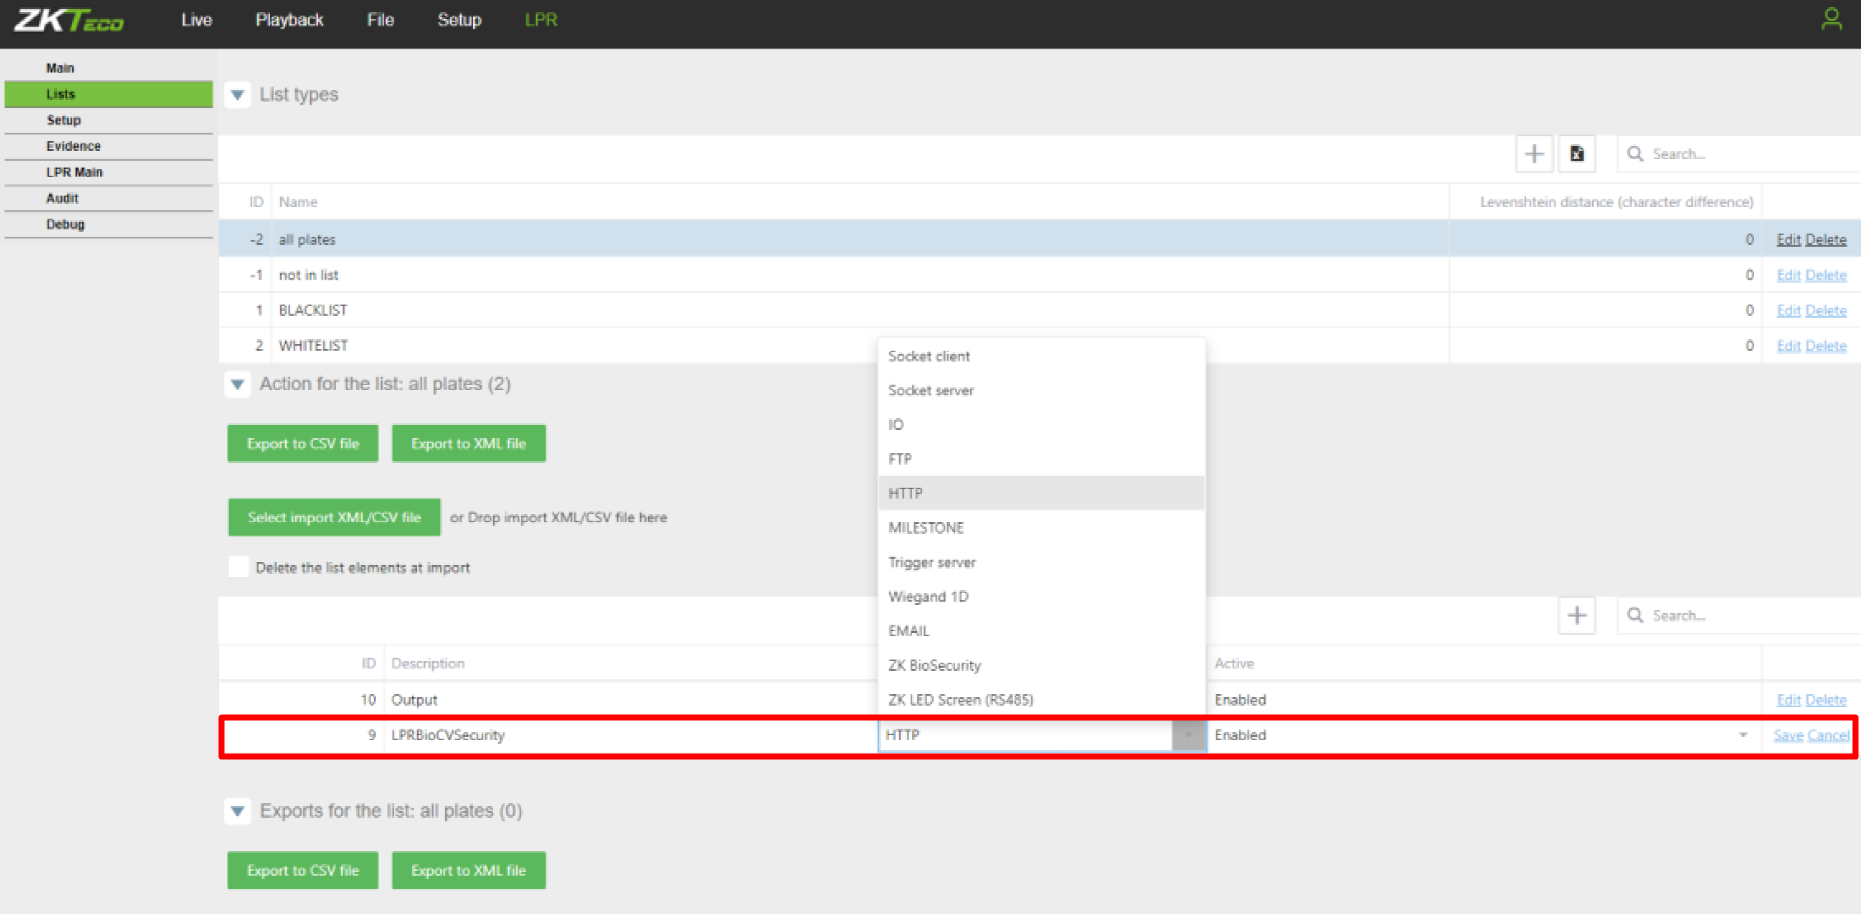Click the list types file import icon
This screenshot has width=1861, height=914.
coord(1577,154)
